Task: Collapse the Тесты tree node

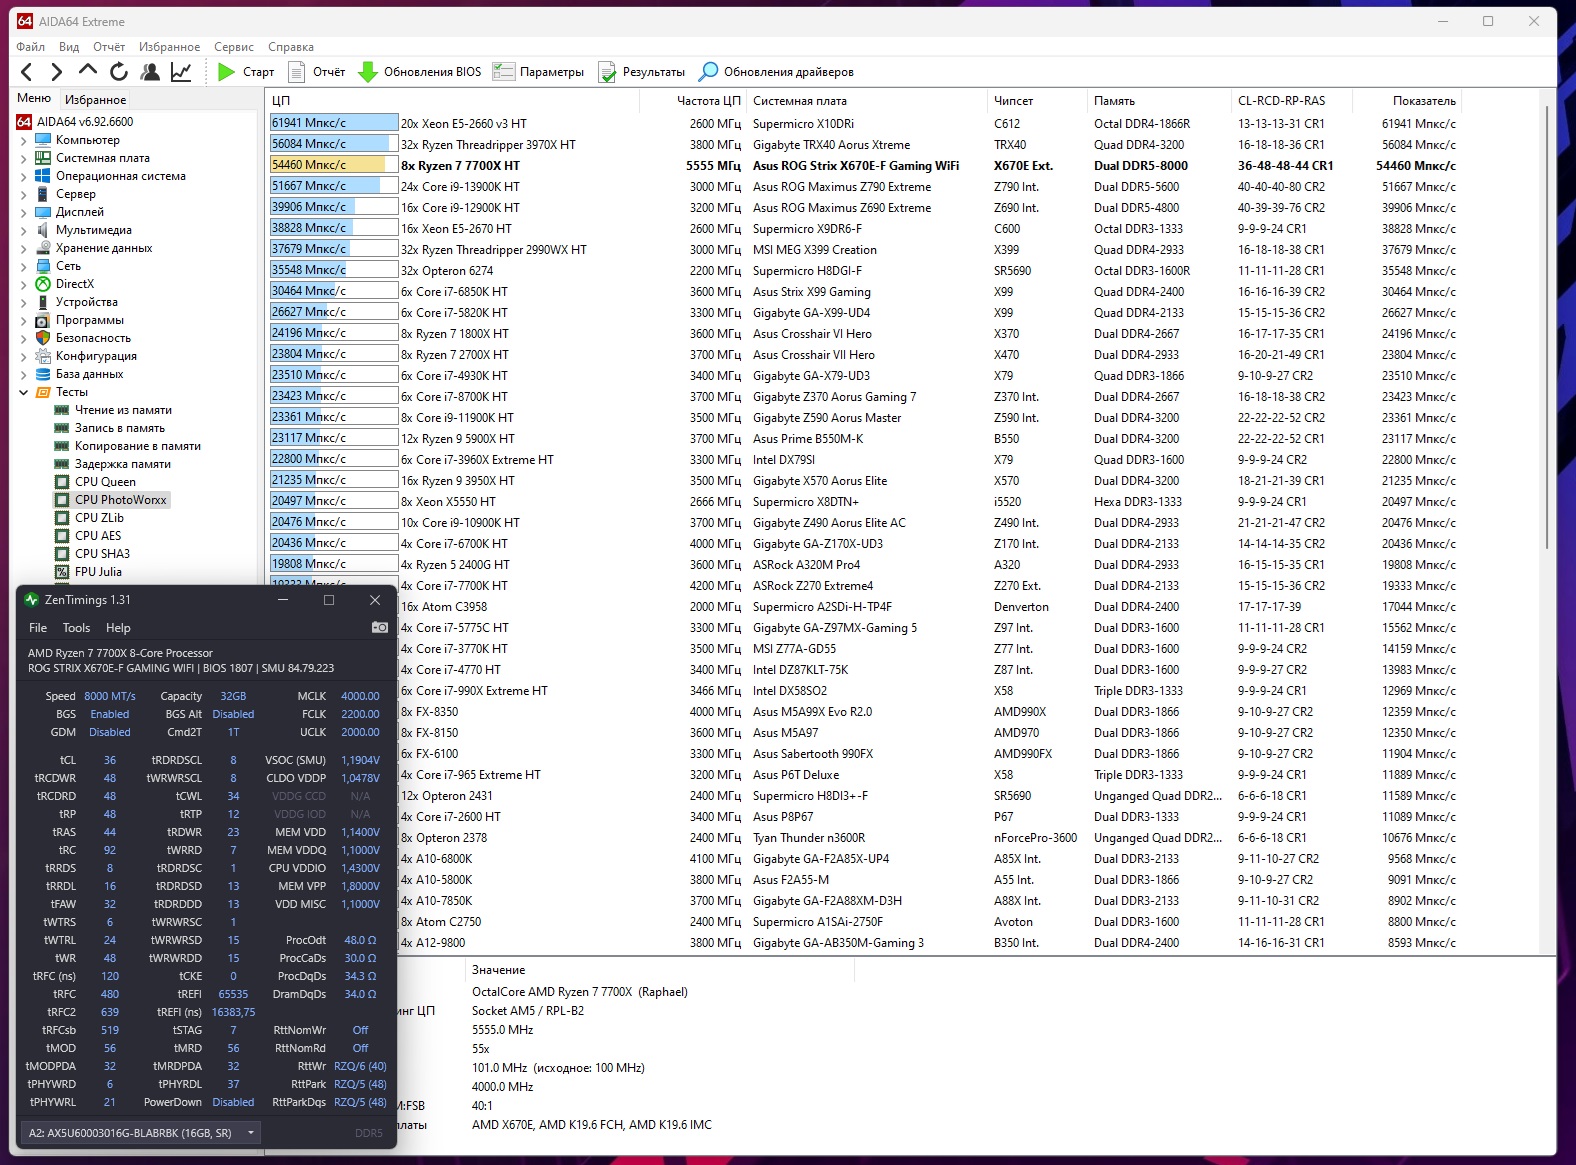Action: [x=24, y=393]
